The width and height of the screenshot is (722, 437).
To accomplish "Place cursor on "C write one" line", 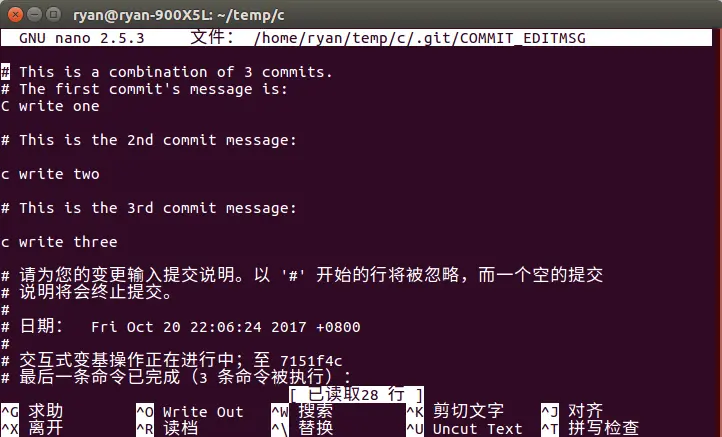I will [x=50, y=106].
